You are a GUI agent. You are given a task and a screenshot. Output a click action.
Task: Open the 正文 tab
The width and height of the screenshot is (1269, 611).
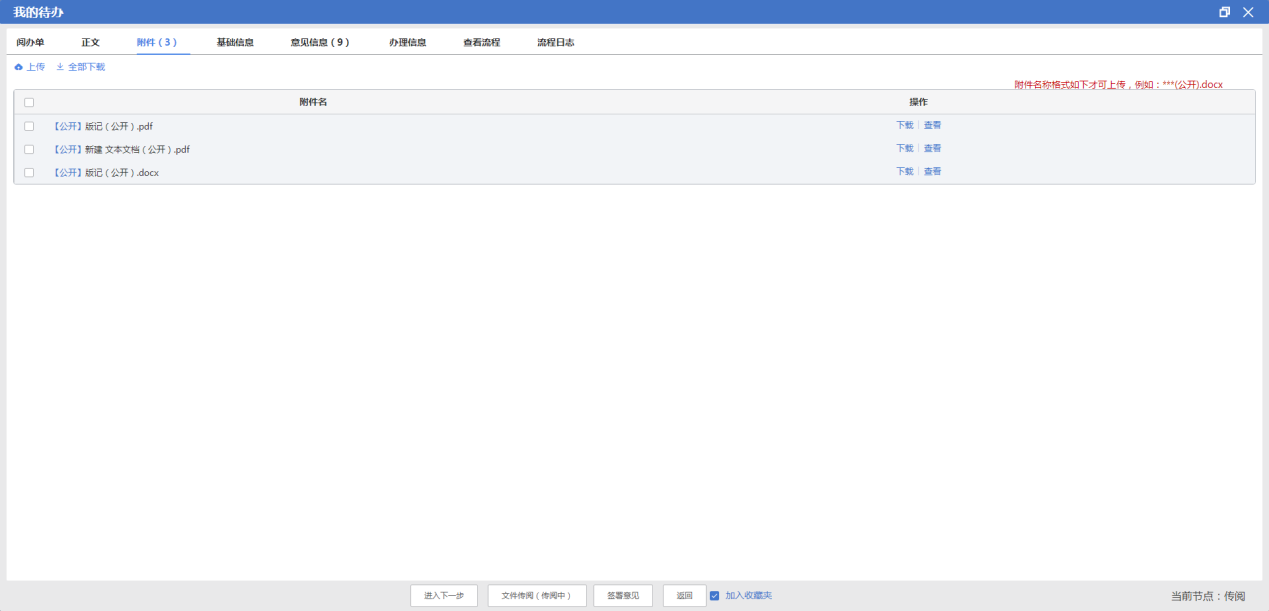pyautogui.click(x=91, y=43)
